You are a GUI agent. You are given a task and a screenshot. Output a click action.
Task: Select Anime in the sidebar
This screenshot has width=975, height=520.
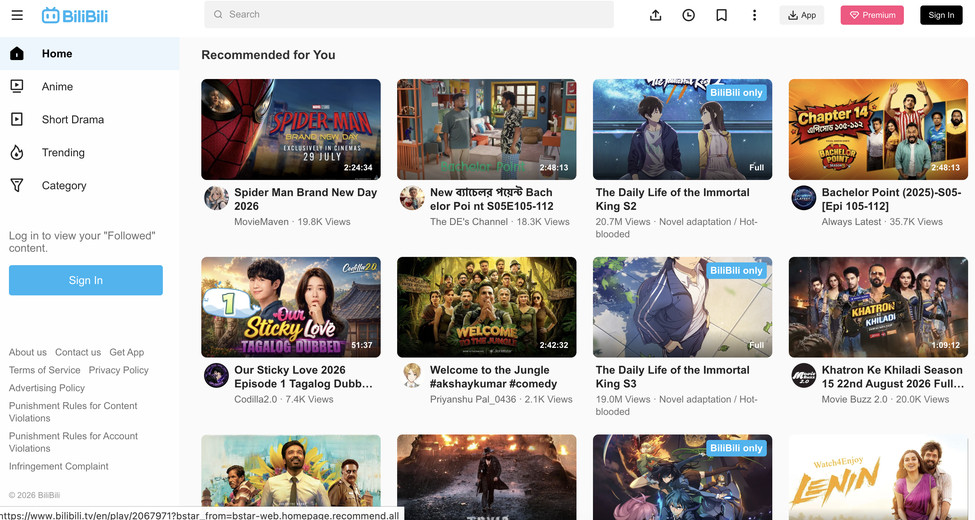click(x=90, y=86)
